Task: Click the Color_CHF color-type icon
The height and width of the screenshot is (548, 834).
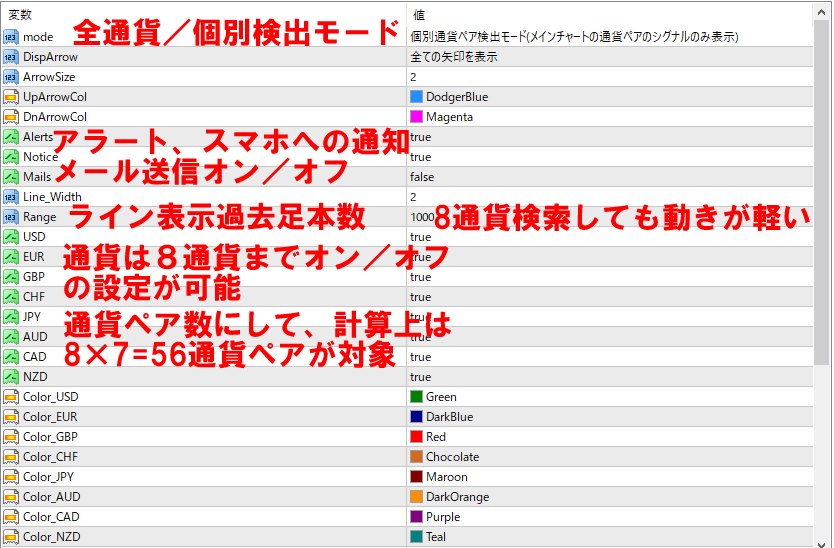Action: click(11, 457)
